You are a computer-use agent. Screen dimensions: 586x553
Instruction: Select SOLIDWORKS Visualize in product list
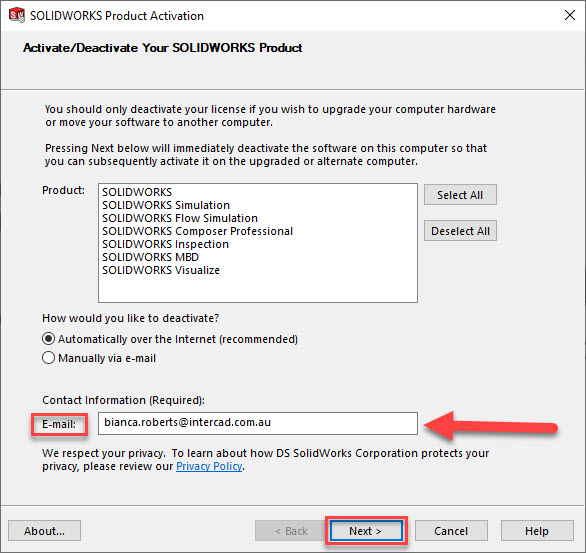point(161,270)
